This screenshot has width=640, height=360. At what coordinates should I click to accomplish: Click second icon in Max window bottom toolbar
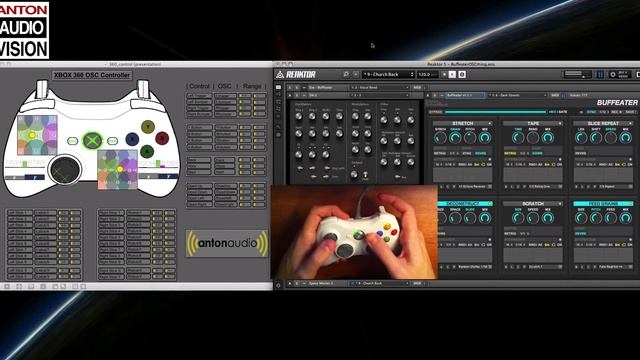point(19,287)
